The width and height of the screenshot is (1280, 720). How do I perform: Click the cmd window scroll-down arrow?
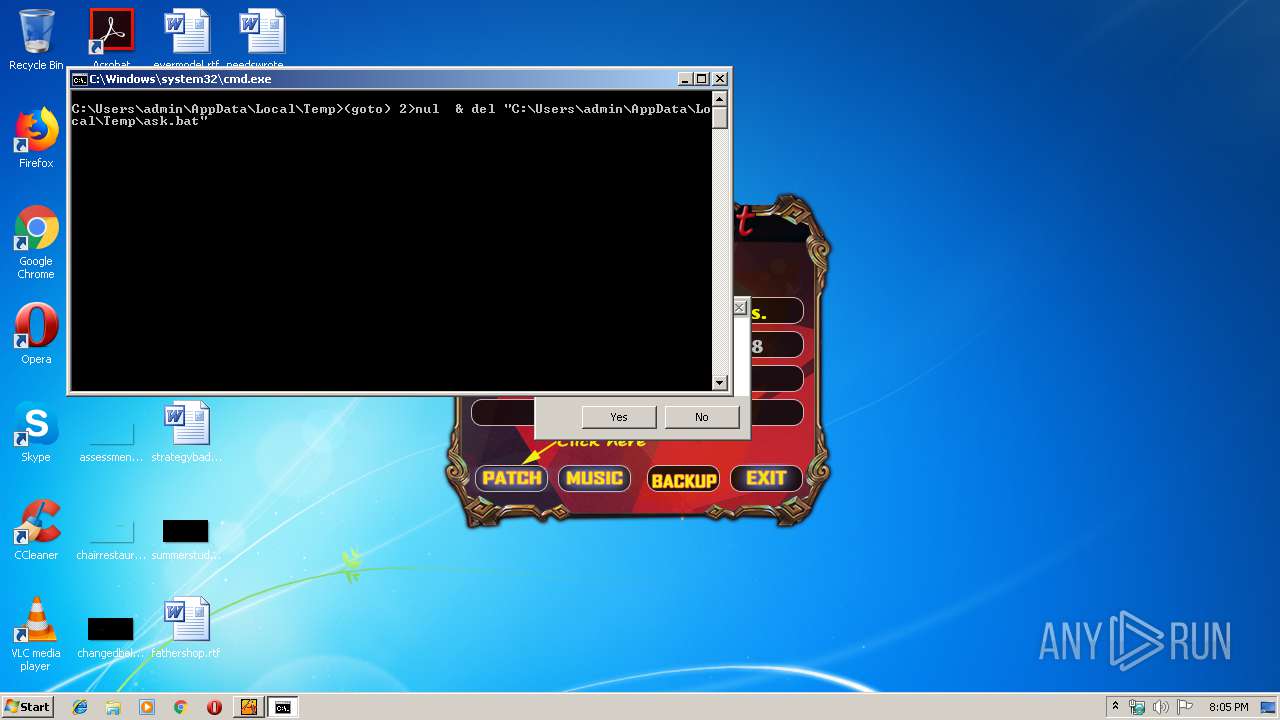tap(719, 382)
